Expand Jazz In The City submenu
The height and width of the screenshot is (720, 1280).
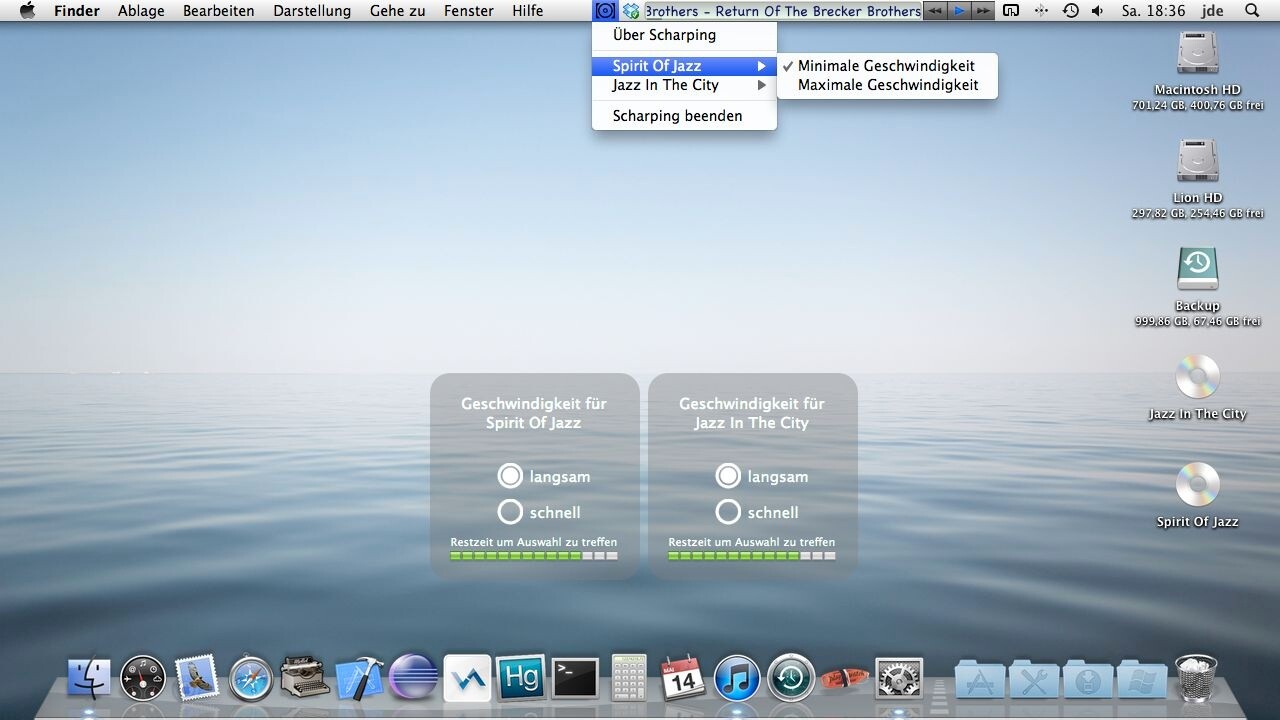(684, 85)
